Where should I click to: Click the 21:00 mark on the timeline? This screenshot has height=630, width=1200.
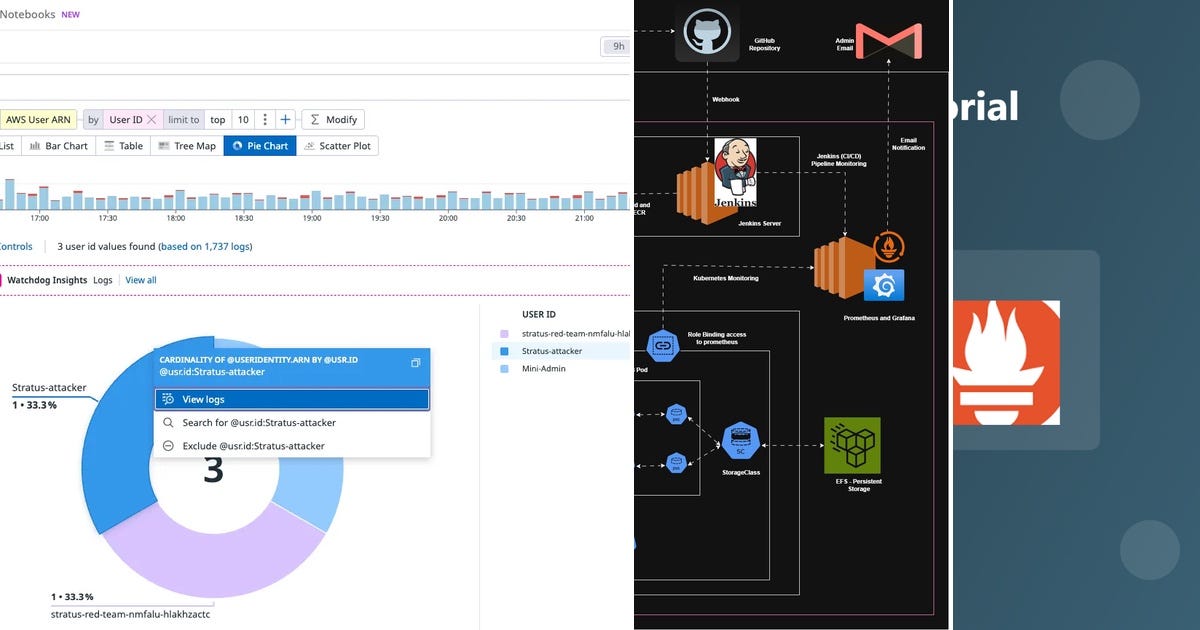click(x=584, y=217)
